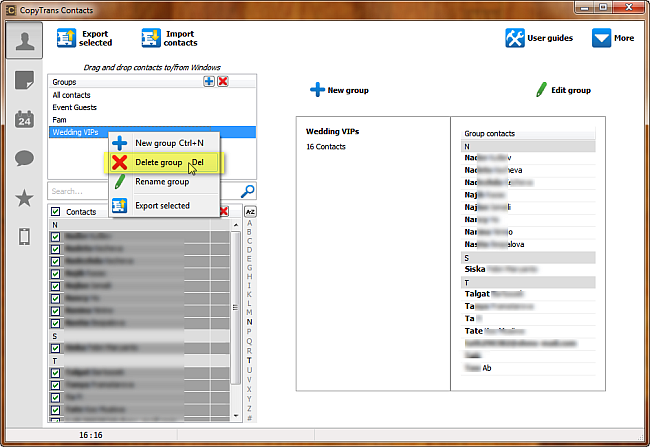Viewport: 650px width, 447px height.
Task: Uncheck last contact under N
Action: pos(56,323)
